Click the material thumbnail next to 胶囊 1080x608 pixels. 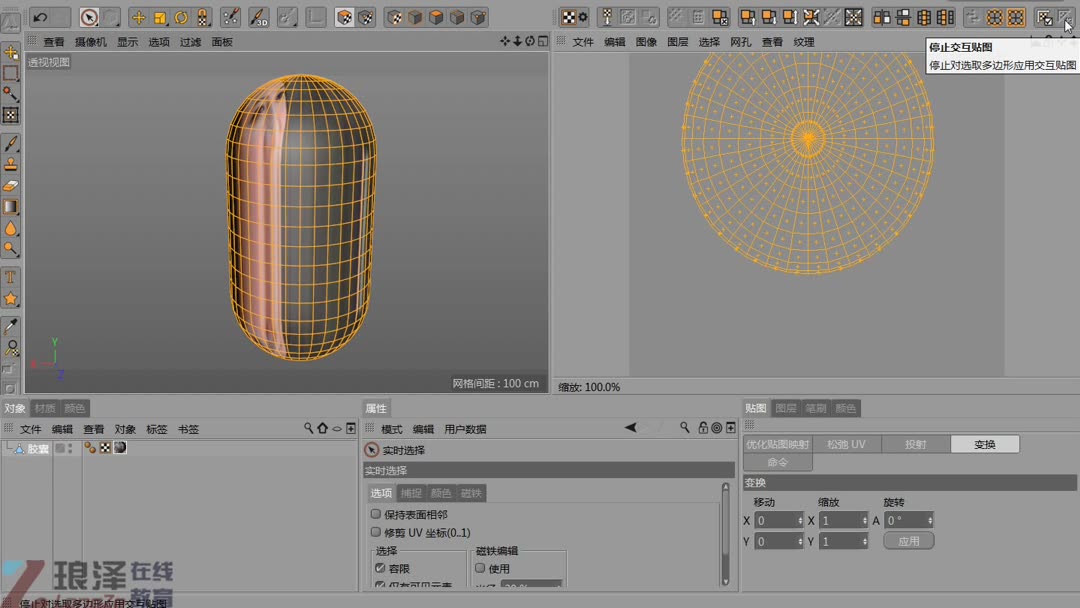pos(122,447)
